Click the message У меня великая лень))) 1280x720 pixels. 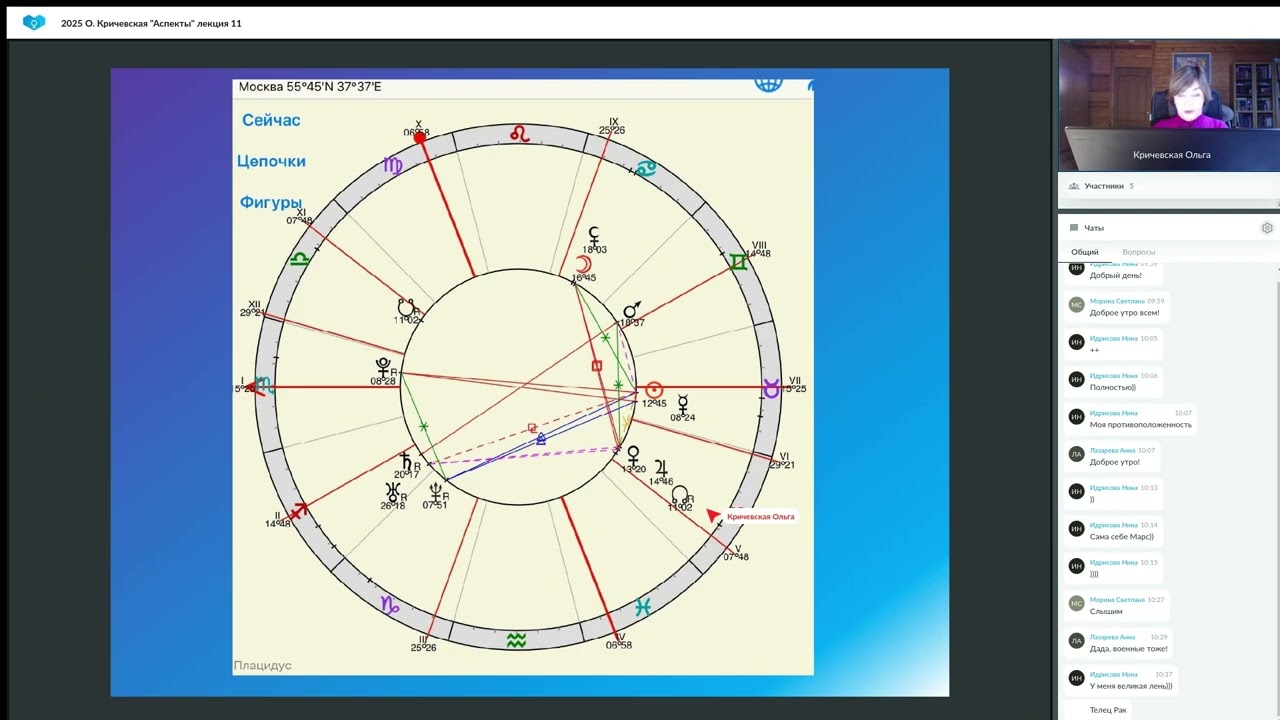point(1131,686)
